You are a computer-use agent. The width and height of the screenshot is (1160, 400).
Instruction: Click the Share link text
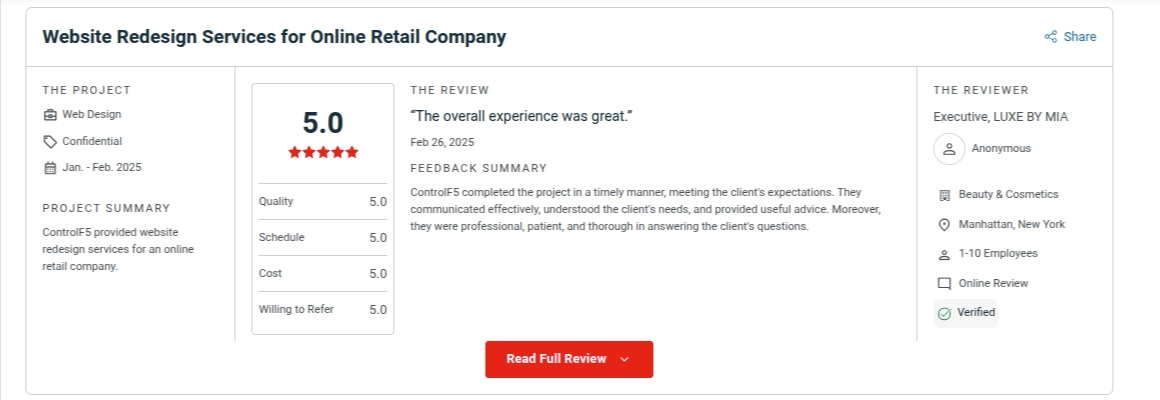click(1080, 37)
